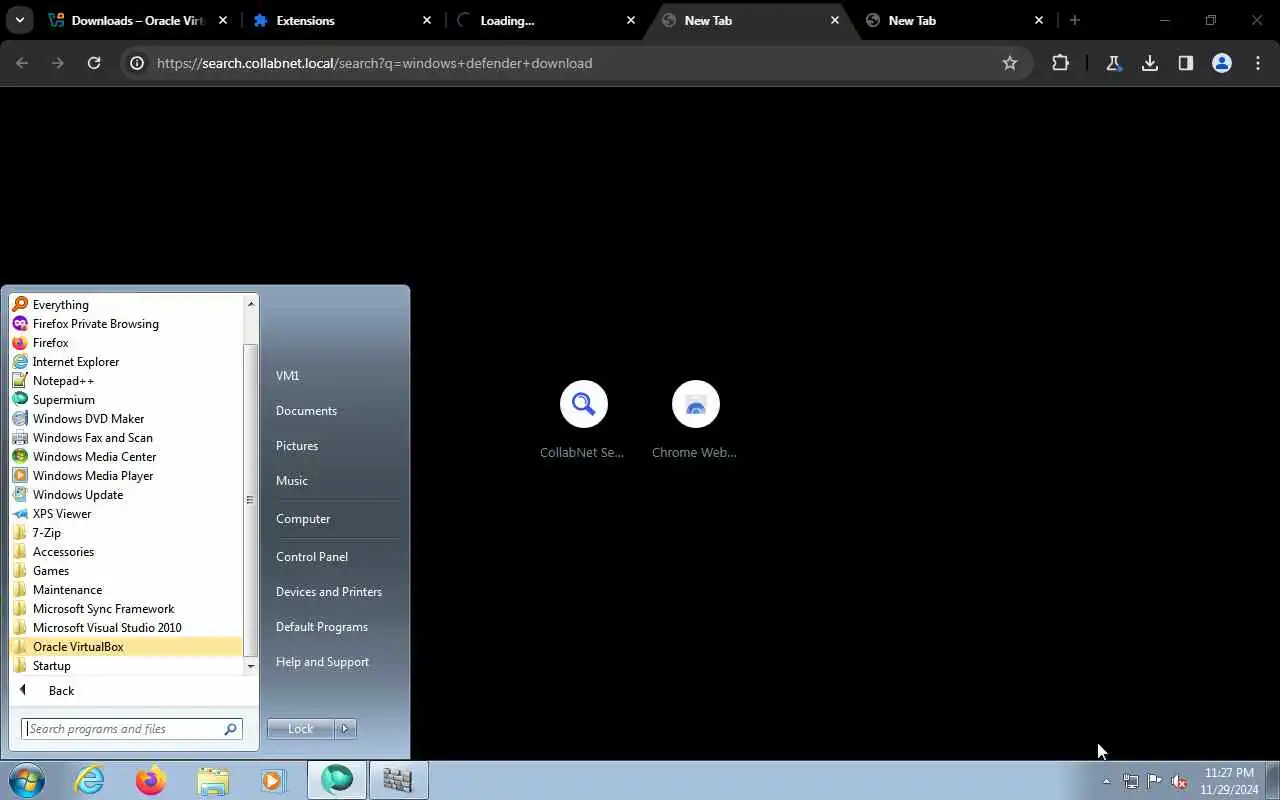The height and width of the screenshot is (800, 1280).
Task: Reload the current page
Action: (94, 63)
